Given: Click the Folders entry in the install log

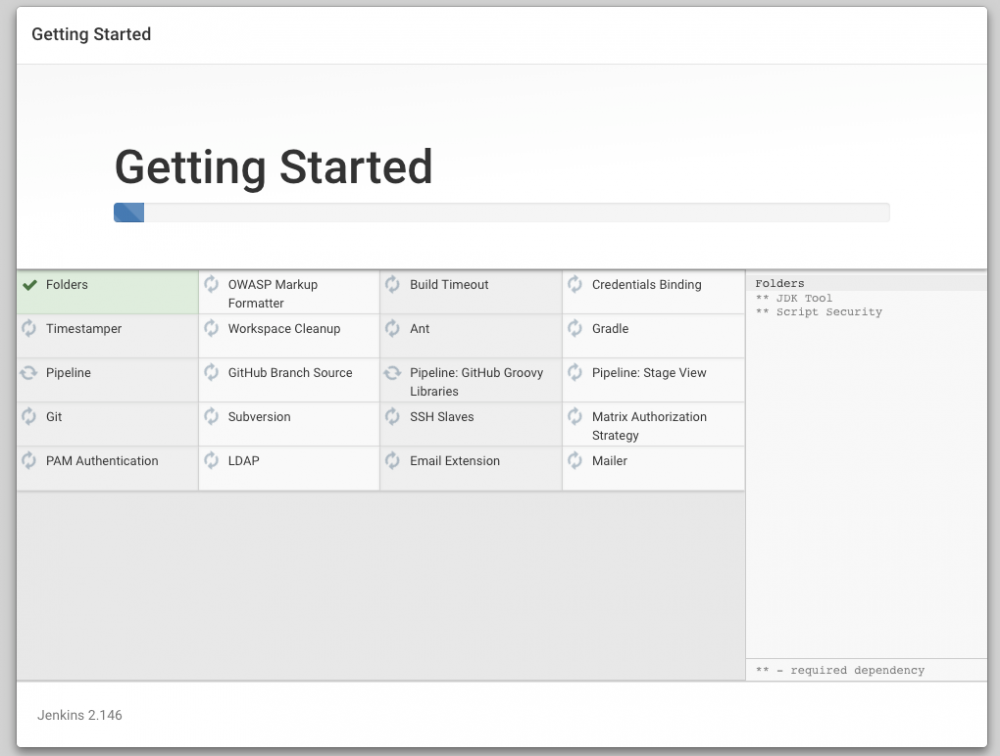Looking at the screenshot, I should tap(780, 284).
